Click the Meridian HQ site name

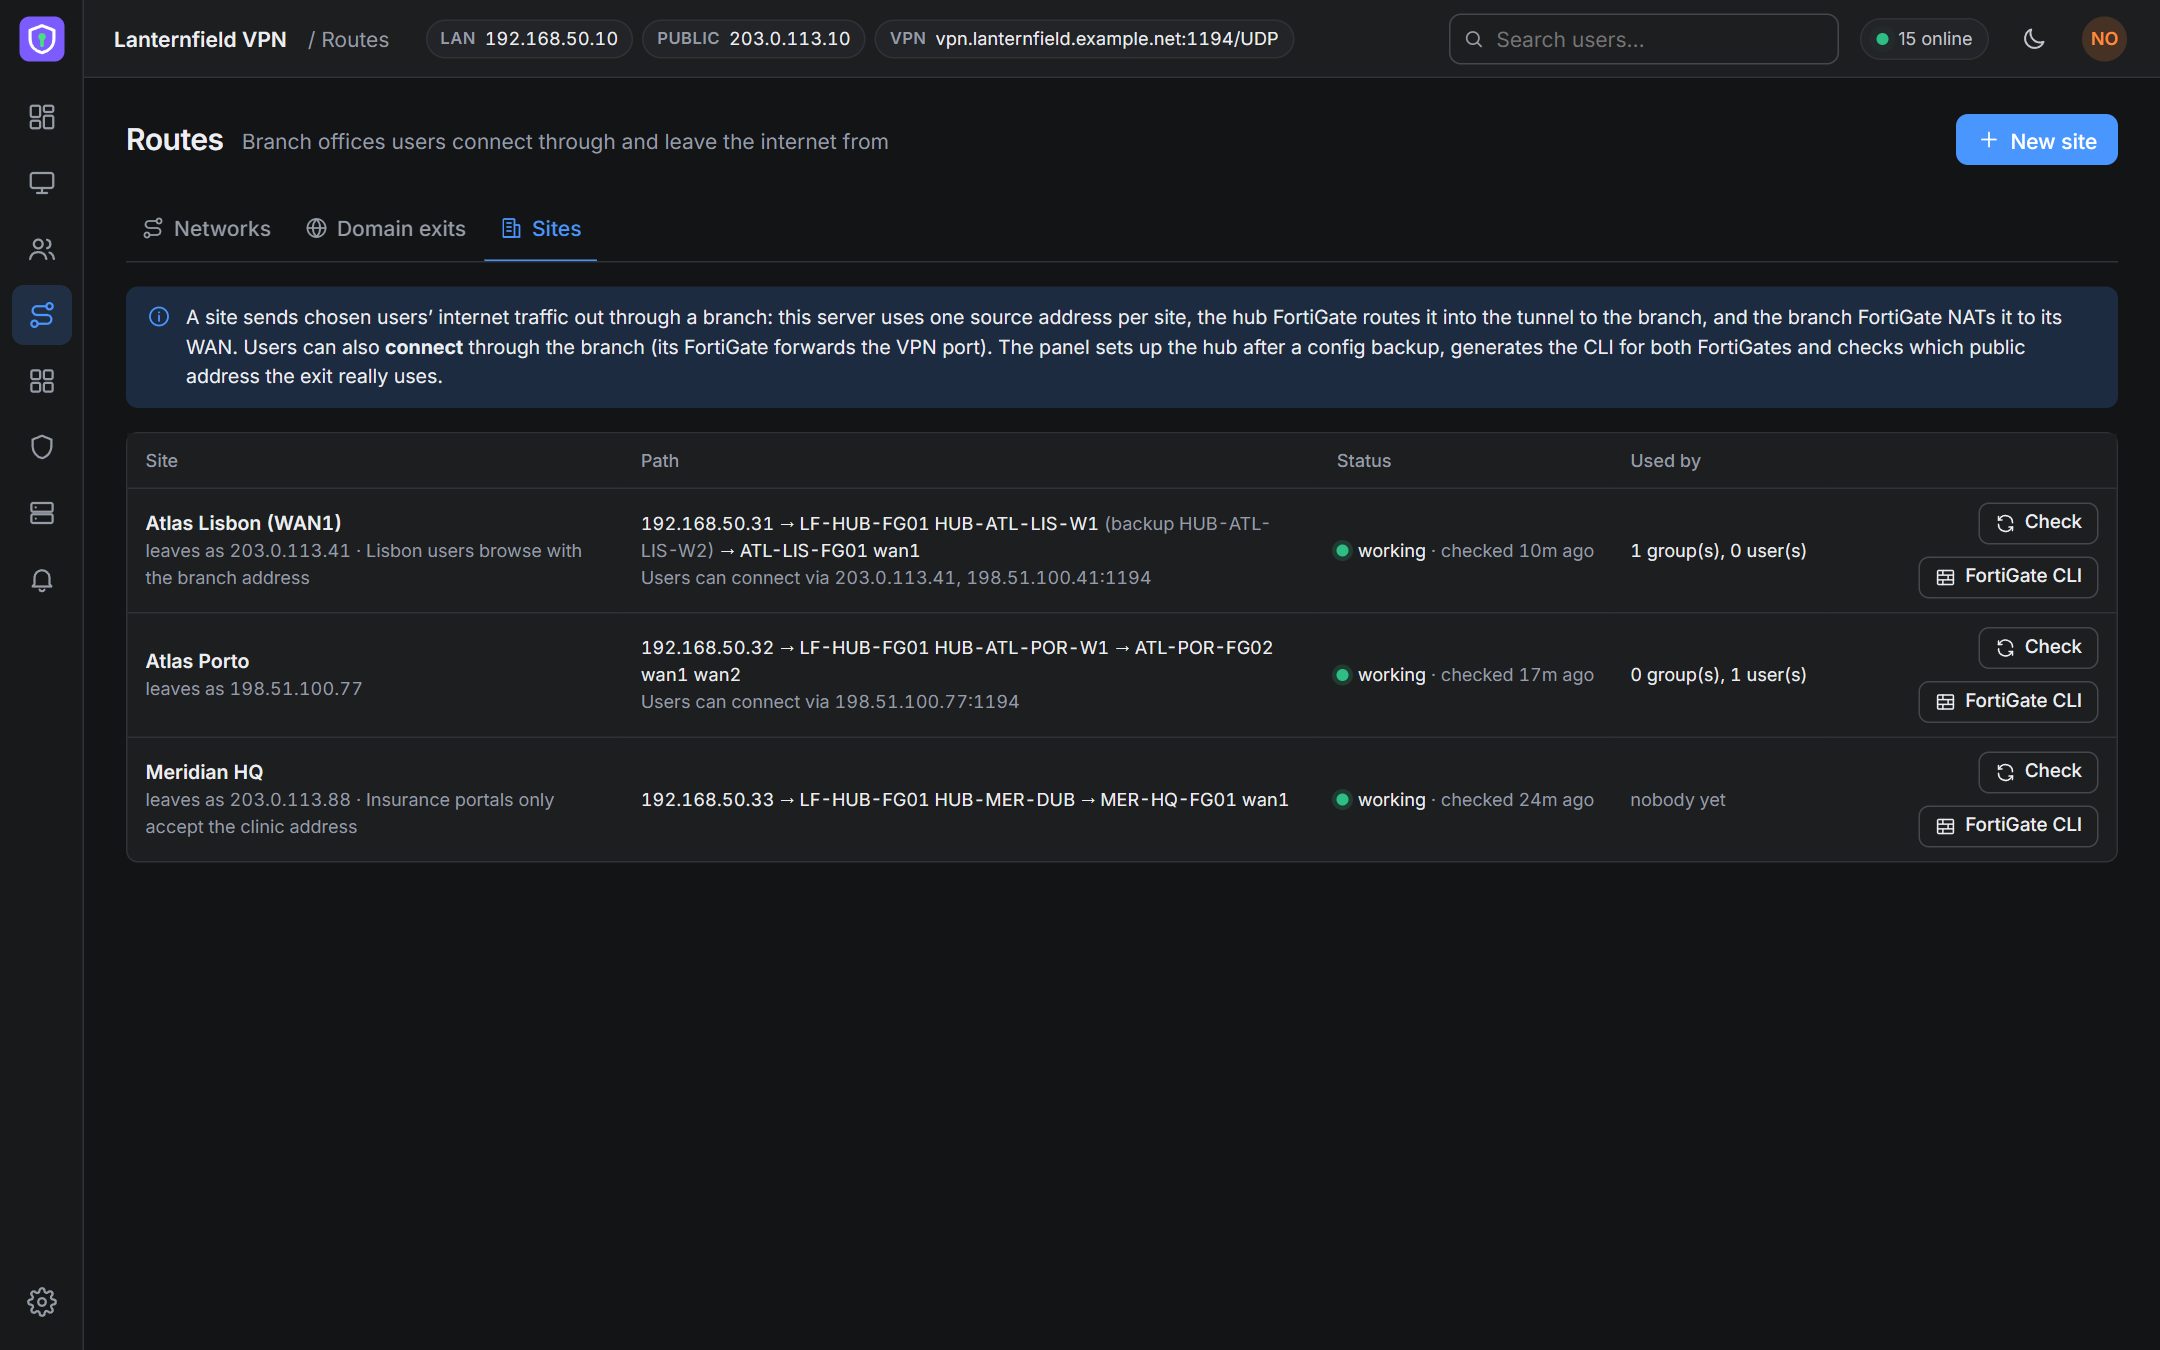coord(204,772)
